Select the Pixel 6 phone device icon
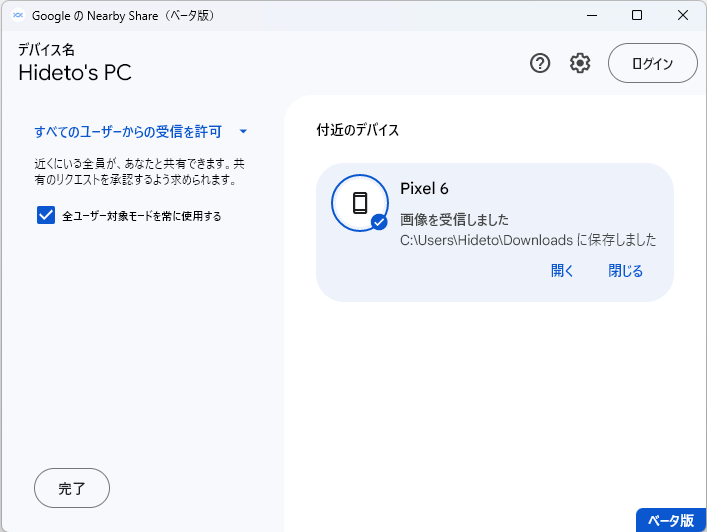 360,203
